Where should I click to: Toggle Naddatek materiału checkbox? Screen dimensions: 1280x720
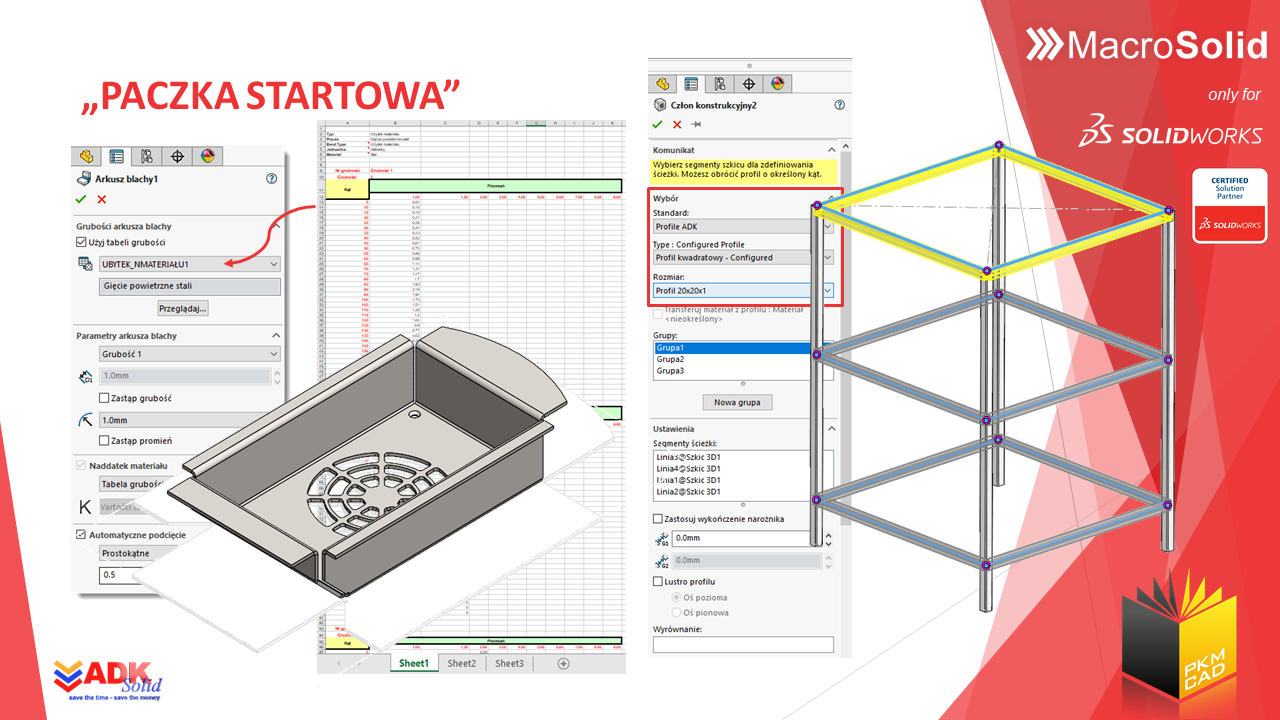(x=82, y=466)
